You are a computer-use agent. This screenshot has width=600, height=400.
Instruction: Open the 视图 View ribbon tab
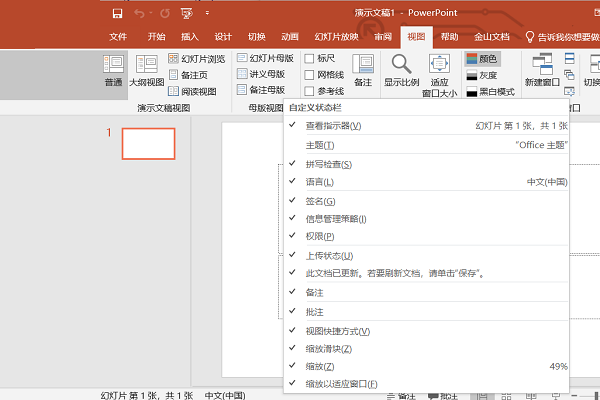point(417,36)
